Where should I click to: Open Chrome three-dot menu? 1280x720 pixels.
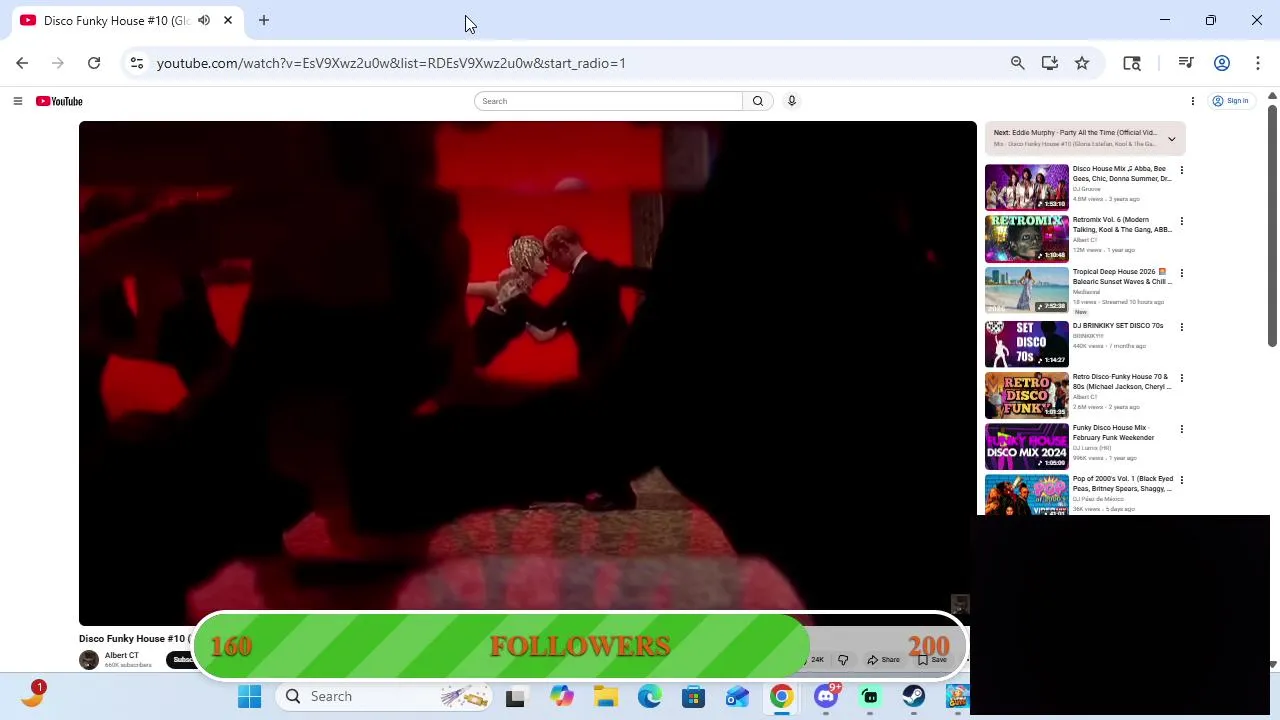pos(1257,63)
